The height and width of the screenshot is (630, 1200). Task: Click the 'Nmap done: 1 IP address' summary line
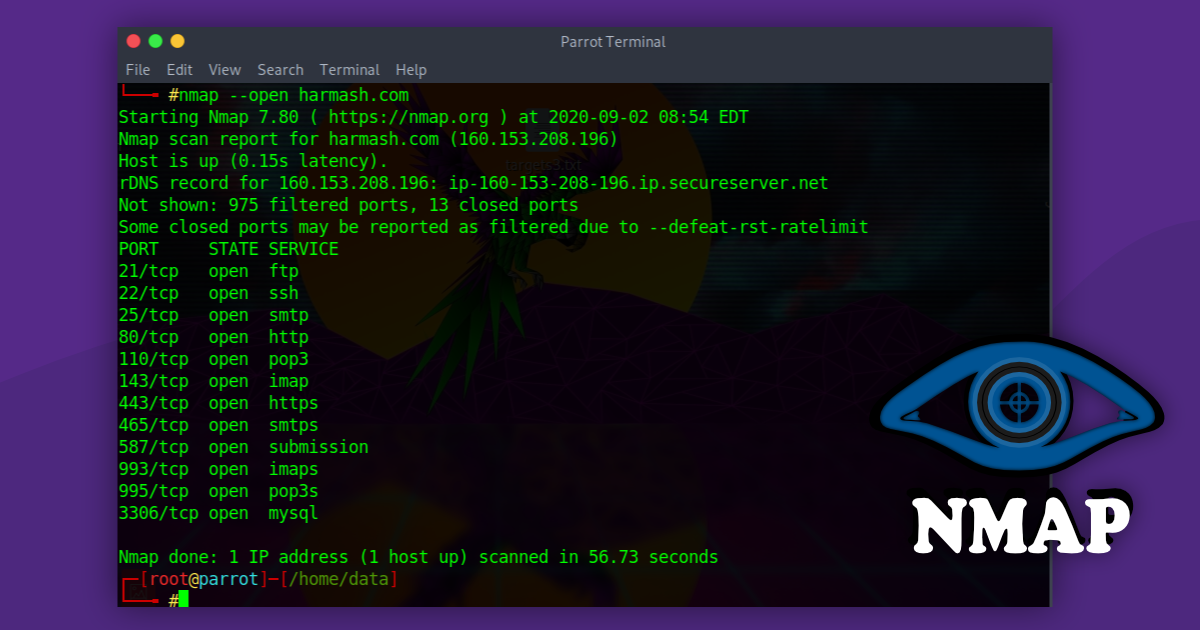click(x=418, y=557)
